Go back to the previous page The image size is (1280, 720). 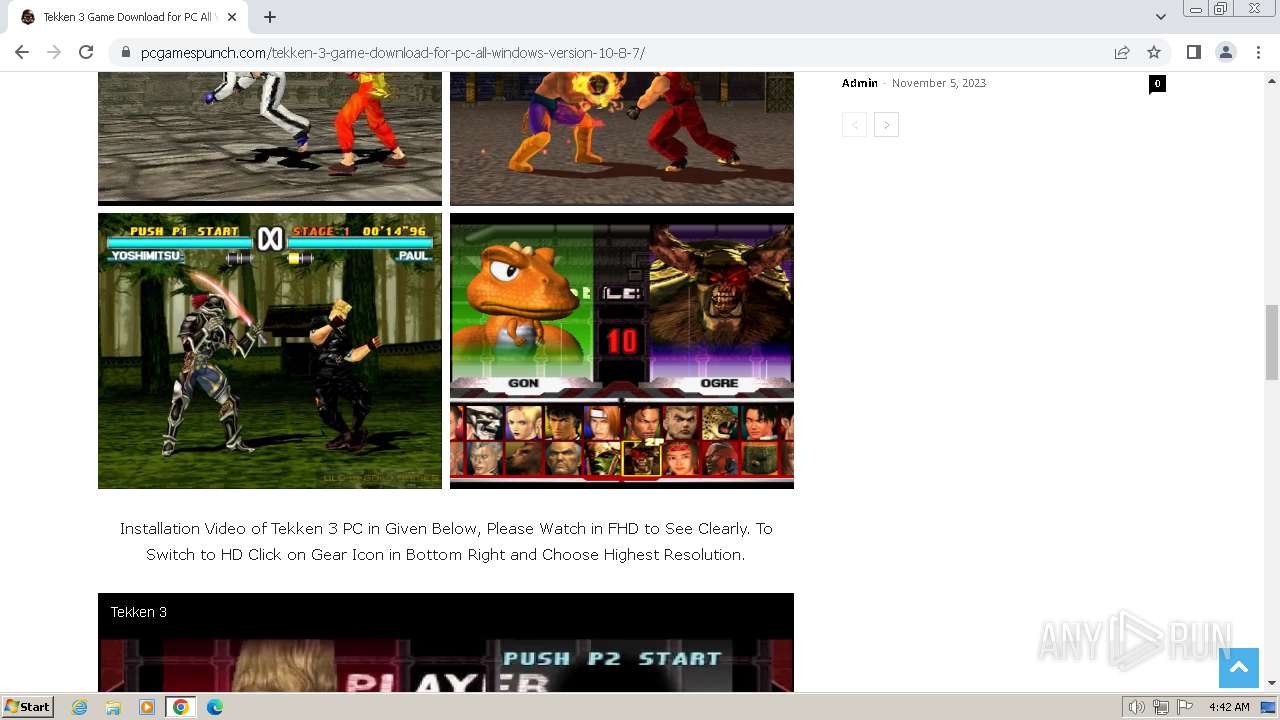(x=22, y=52)
